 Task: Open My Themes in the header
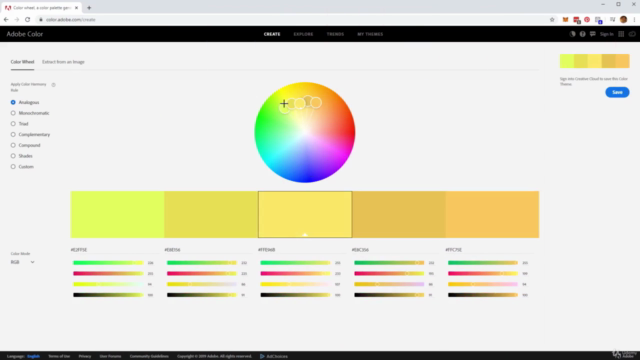coord(370,34)
